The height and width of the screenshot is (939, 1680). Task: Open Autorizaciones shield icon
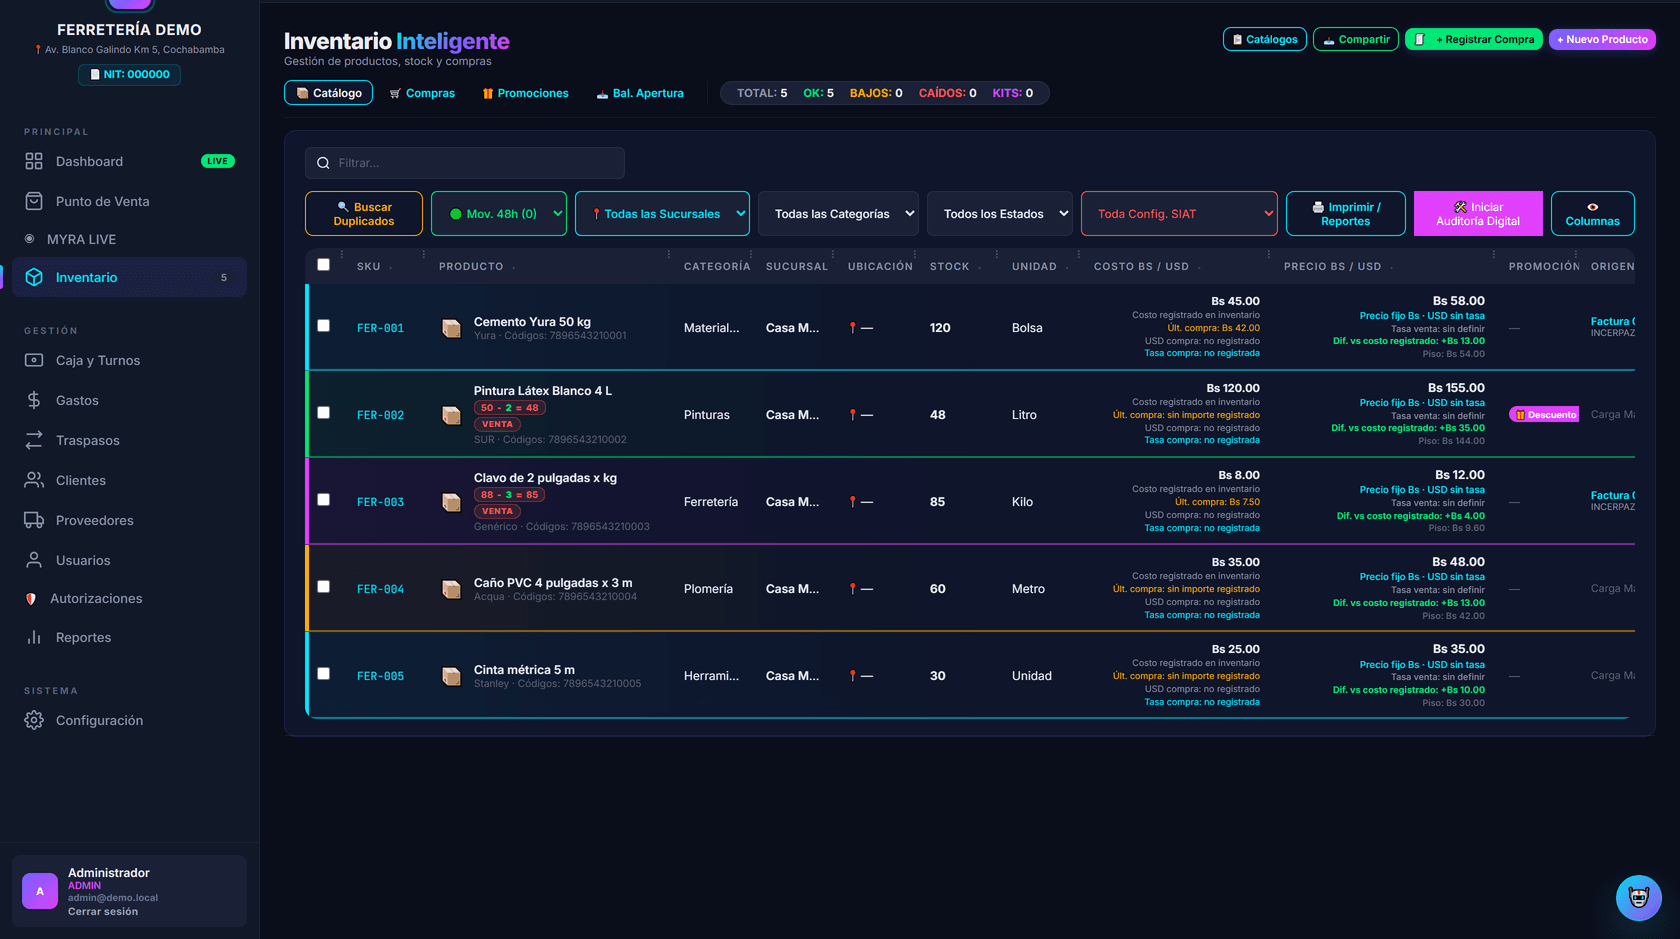pyautogui.click(x=31, y=599)
